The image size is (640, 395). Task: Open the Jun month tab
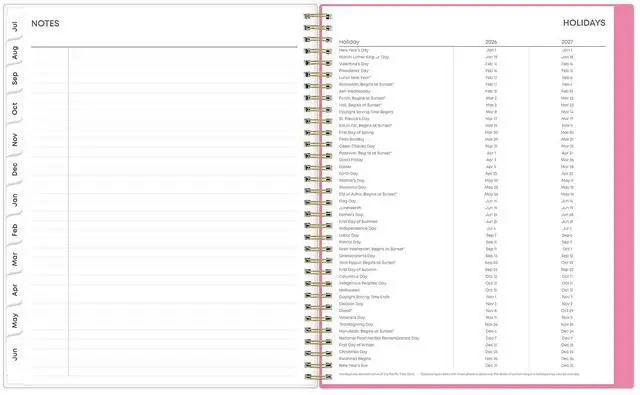(15, 354)
